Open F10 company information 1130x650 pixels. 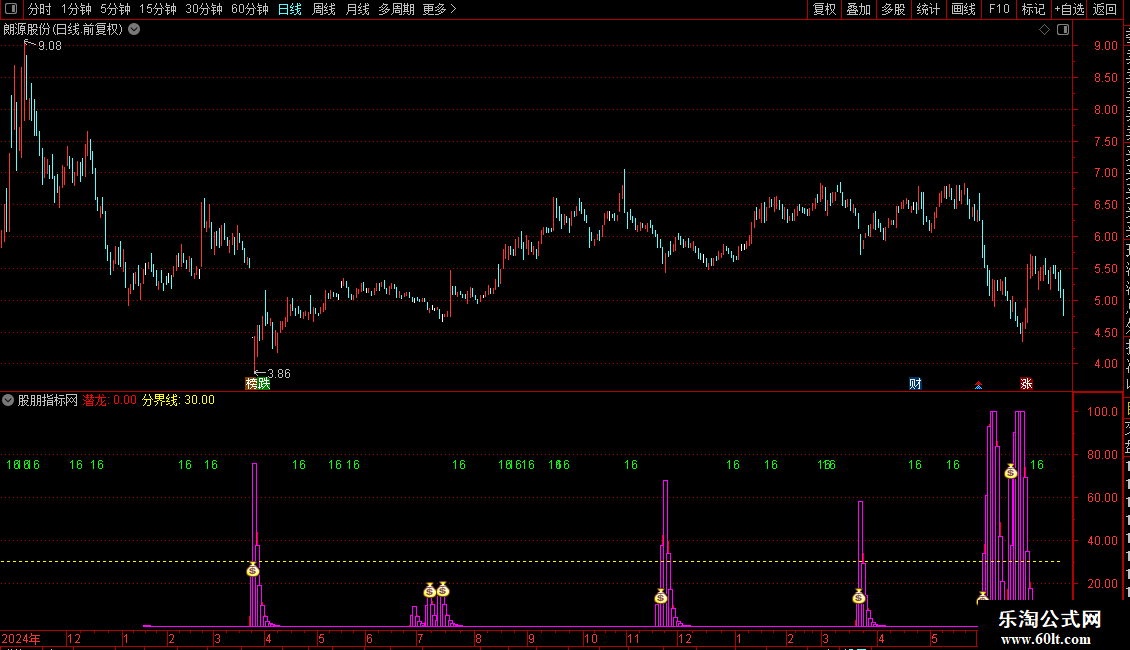[x=999, y=9]
